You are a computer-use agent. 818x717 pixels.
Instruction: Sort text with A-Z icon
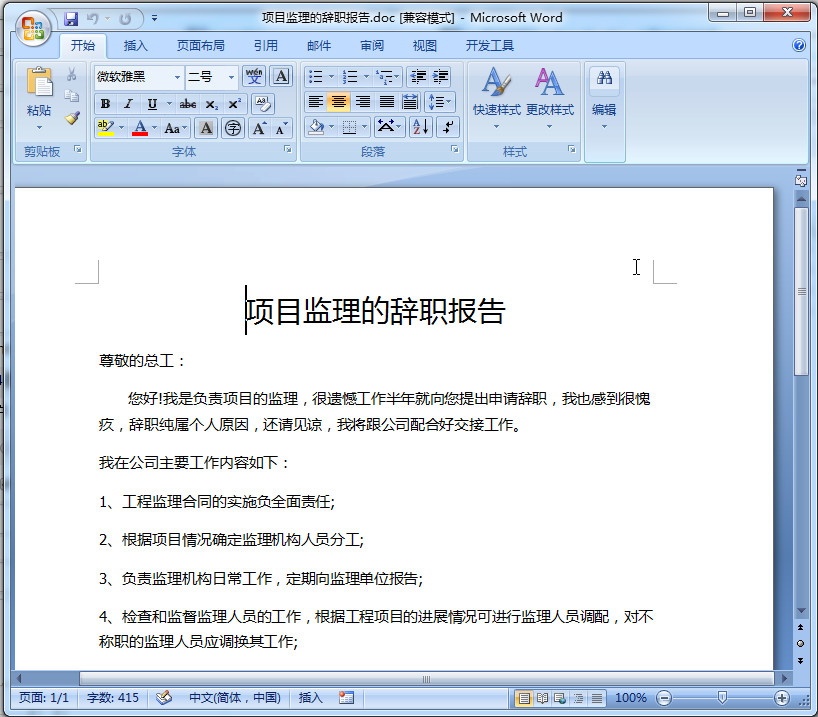coord(420,126)
